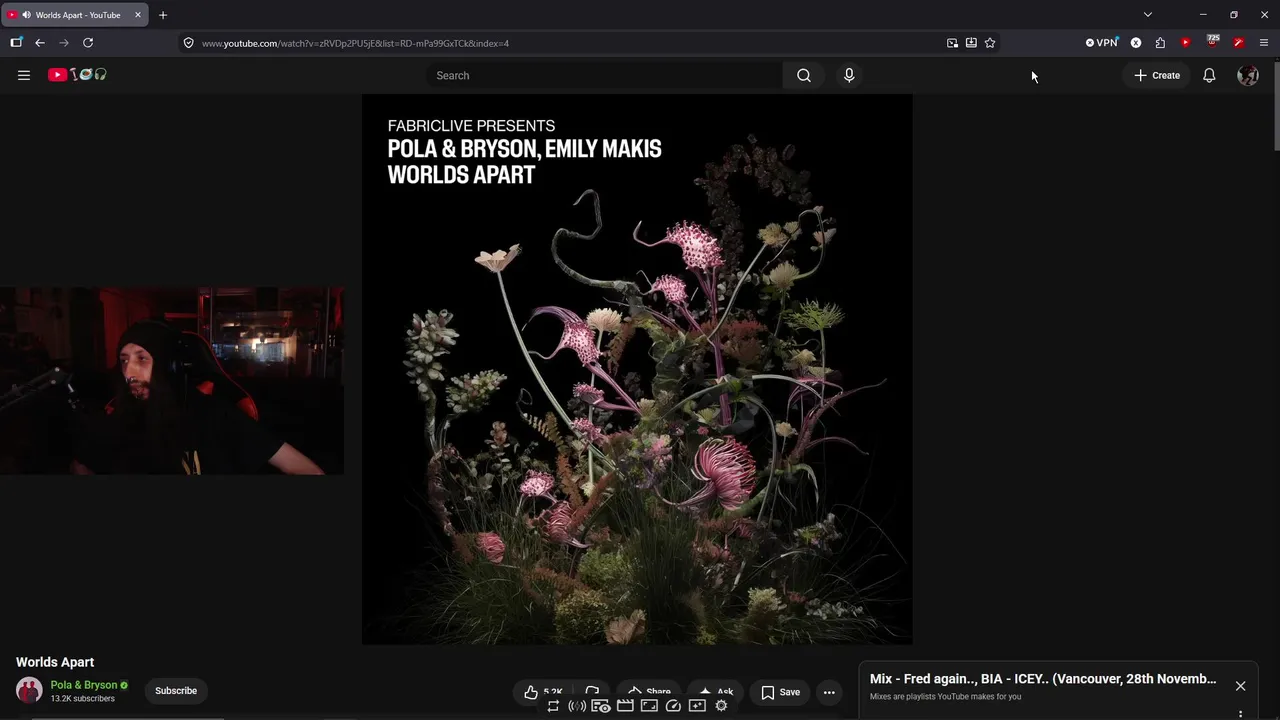Show site security shield info
The width and height of the screenshot is (1280, 720).
point(188,43)
